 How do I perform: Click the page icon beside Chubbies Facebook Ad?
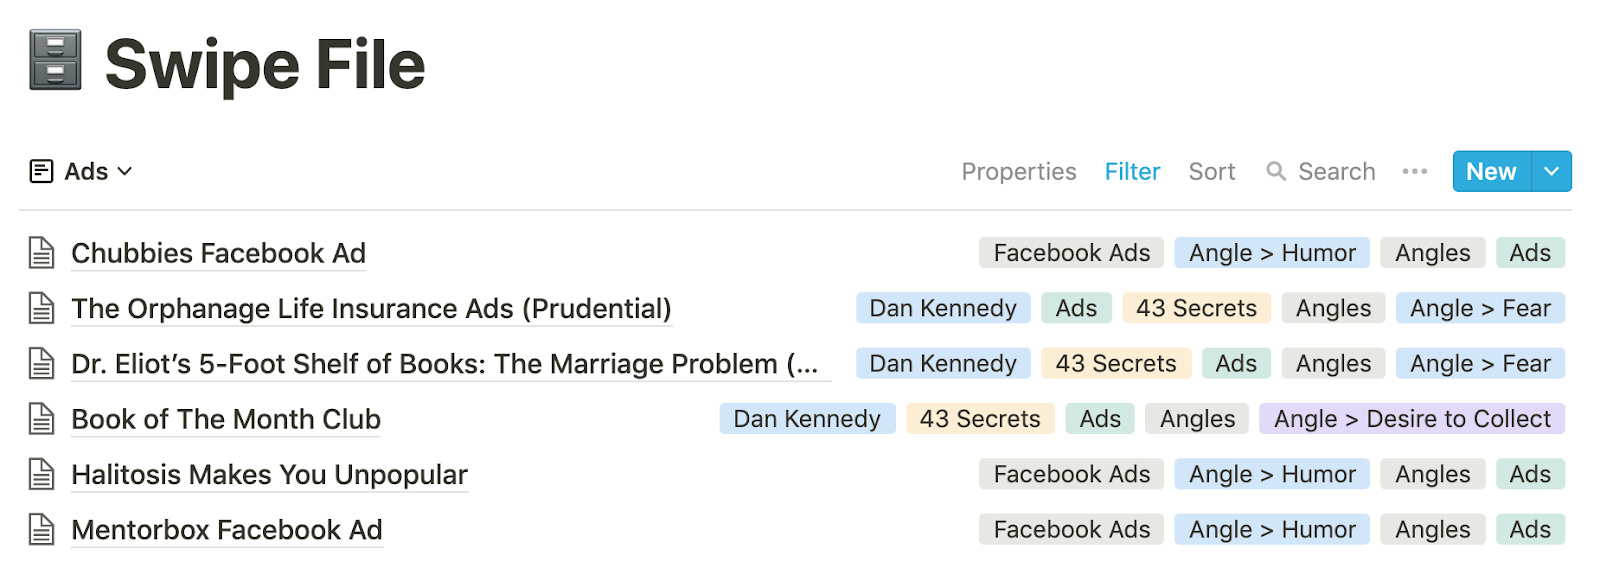41,253
